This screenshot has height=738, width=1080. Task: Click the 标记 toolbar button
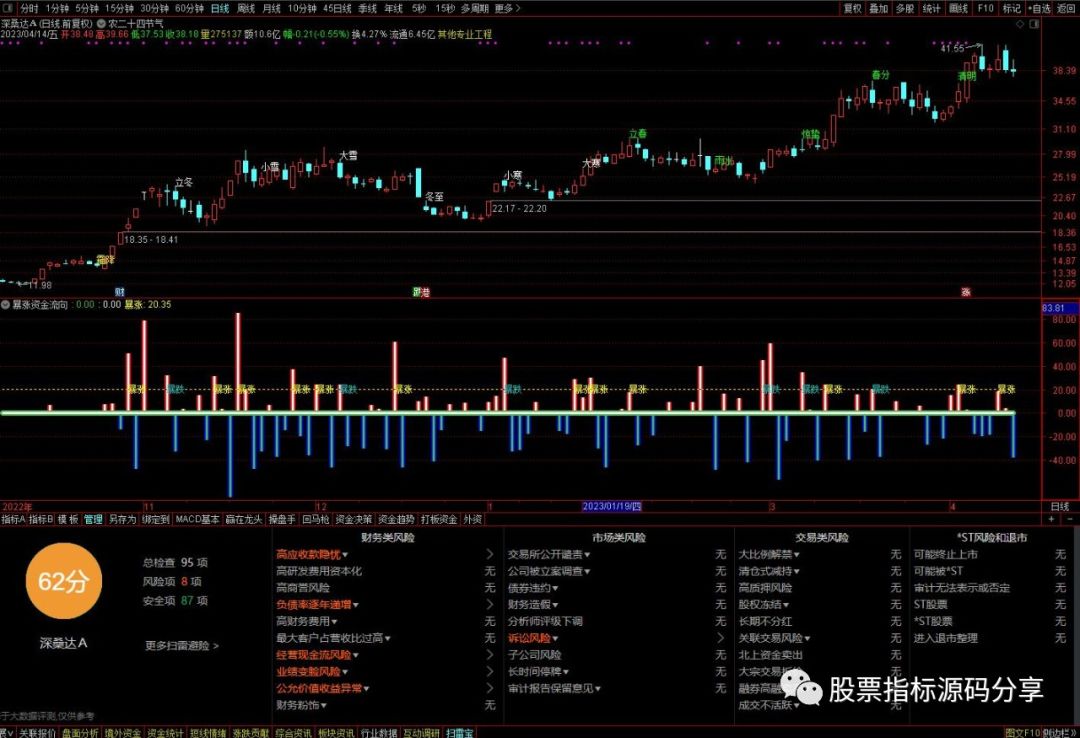pyautogui.click(x=1012, y=8)
